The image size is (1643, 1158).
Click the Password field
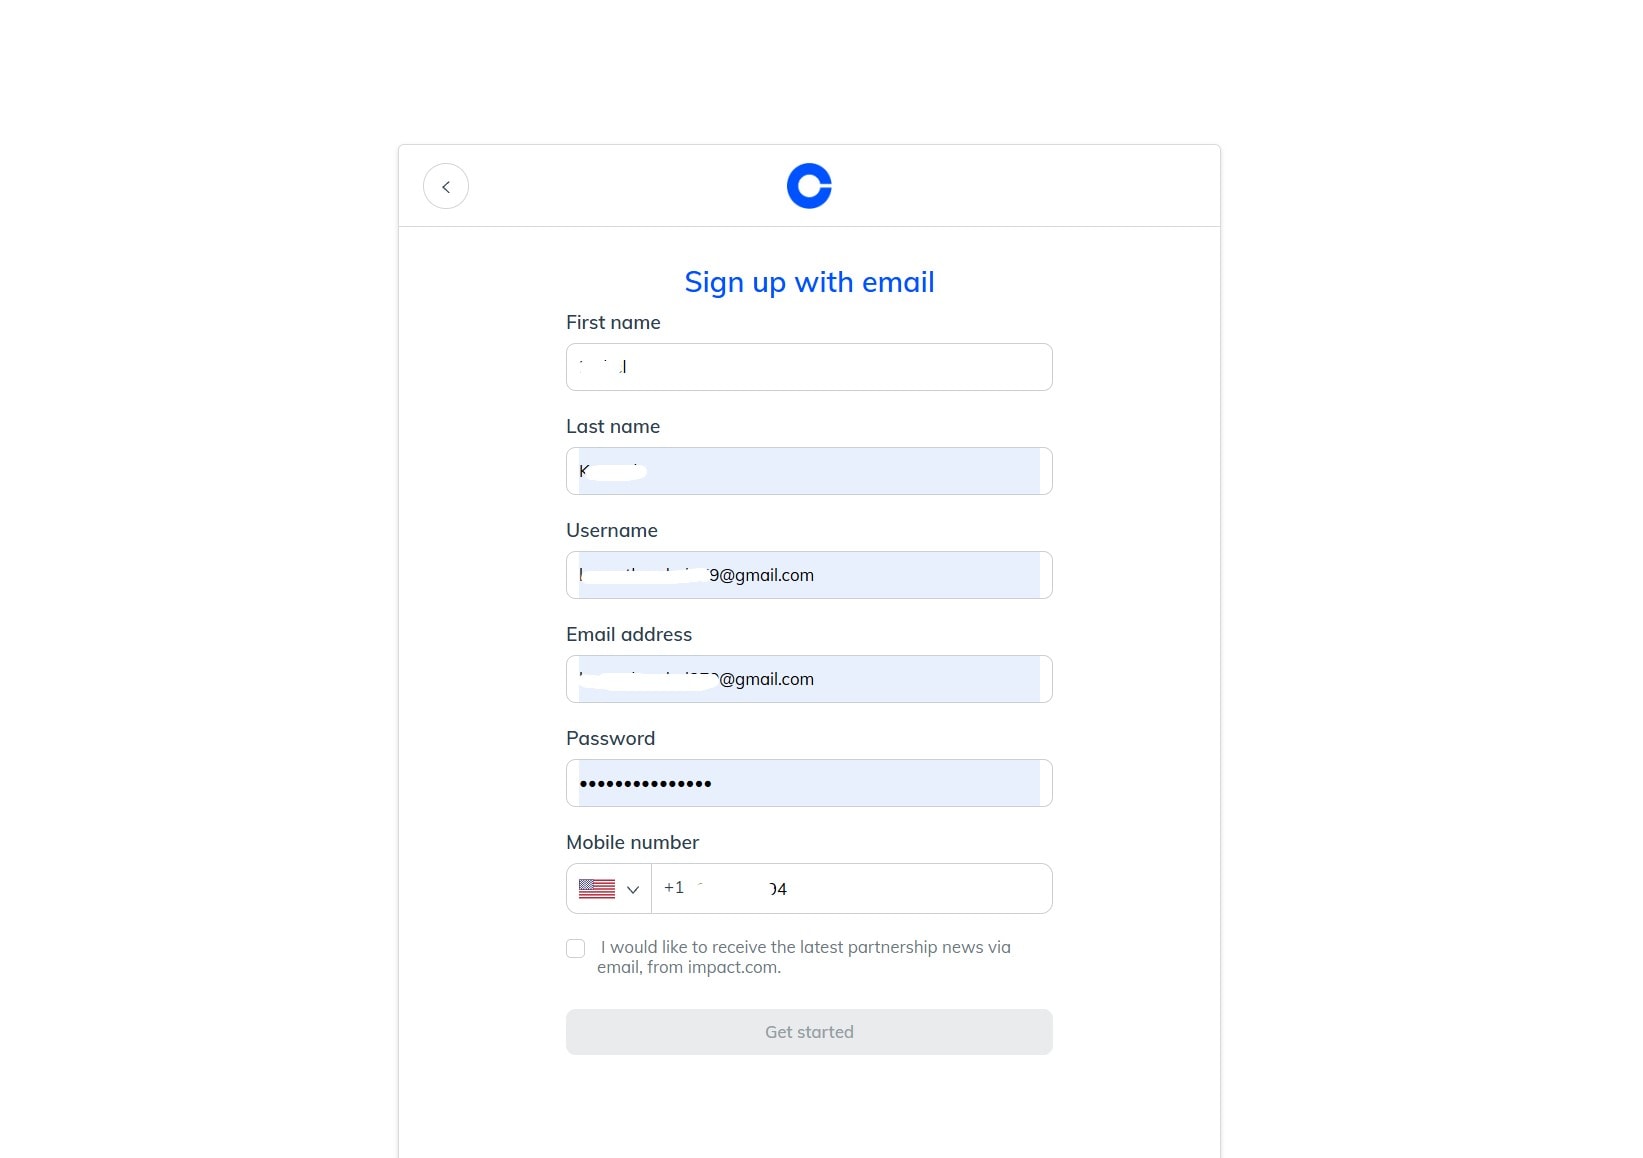tap(809, 783)
